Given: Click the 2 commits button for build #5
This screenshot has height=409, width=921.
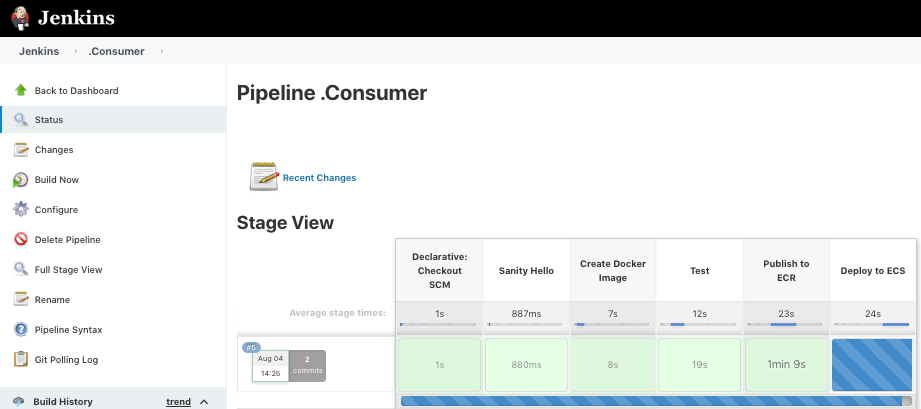Looking at the screenshot, I should coord(307,366).
